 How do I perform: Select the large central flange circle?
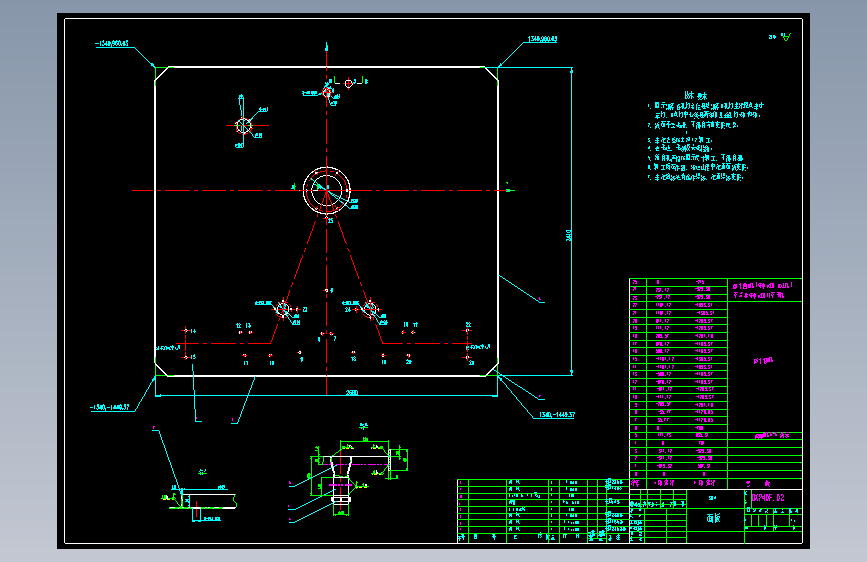tap(327, 190)
